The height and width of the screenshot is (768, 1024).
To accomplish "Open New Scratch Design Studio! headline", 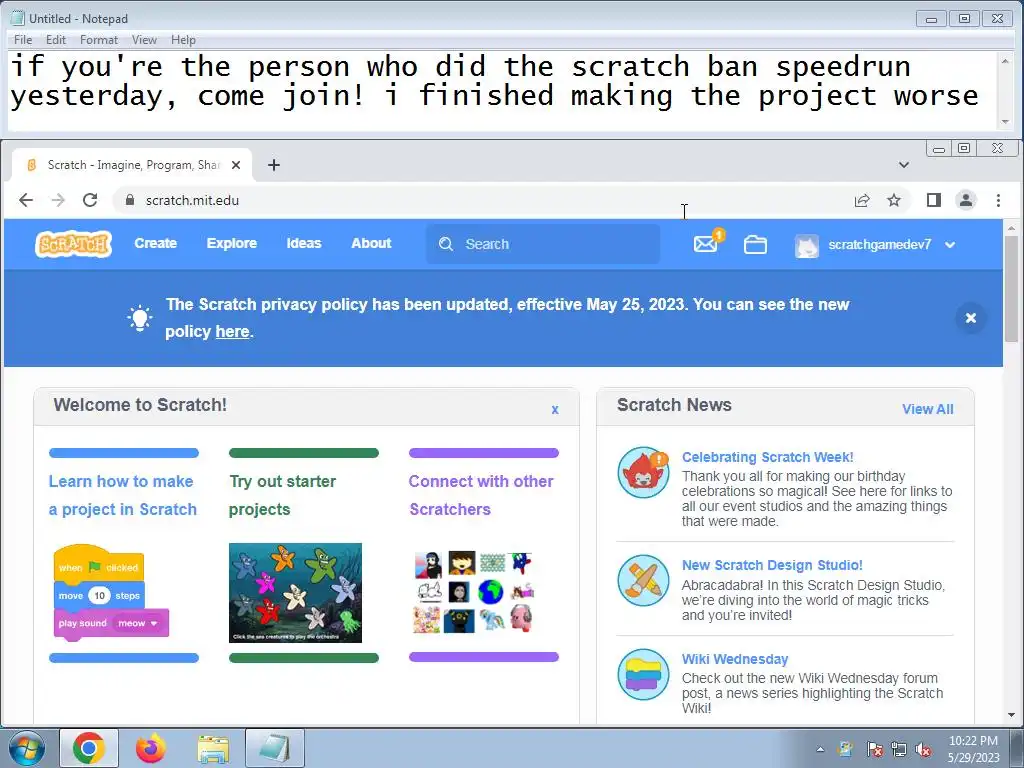I will (x=772, y=565).
